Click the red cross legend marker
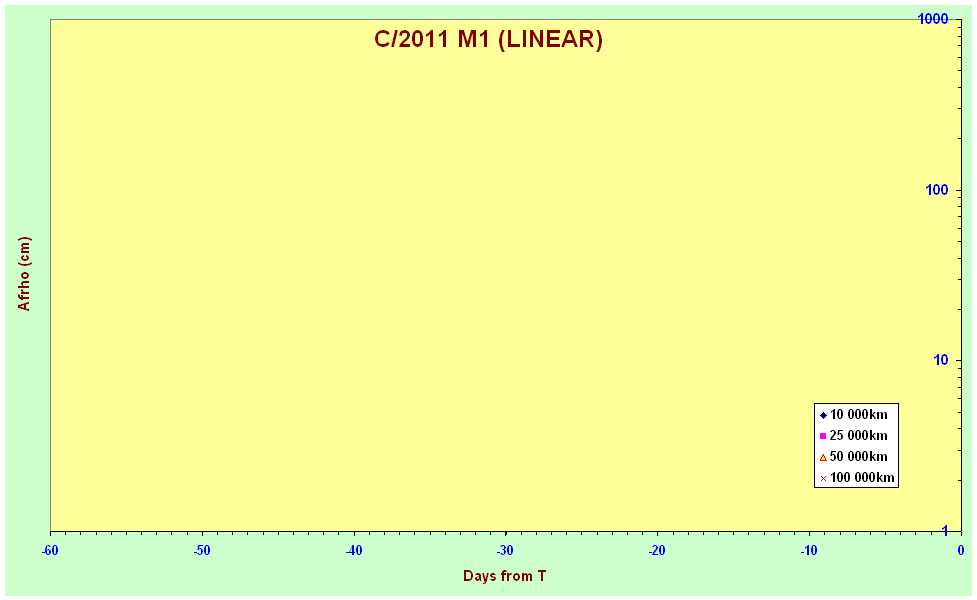The width and height of the screenshot is (977, 600). tap(823, 479)
